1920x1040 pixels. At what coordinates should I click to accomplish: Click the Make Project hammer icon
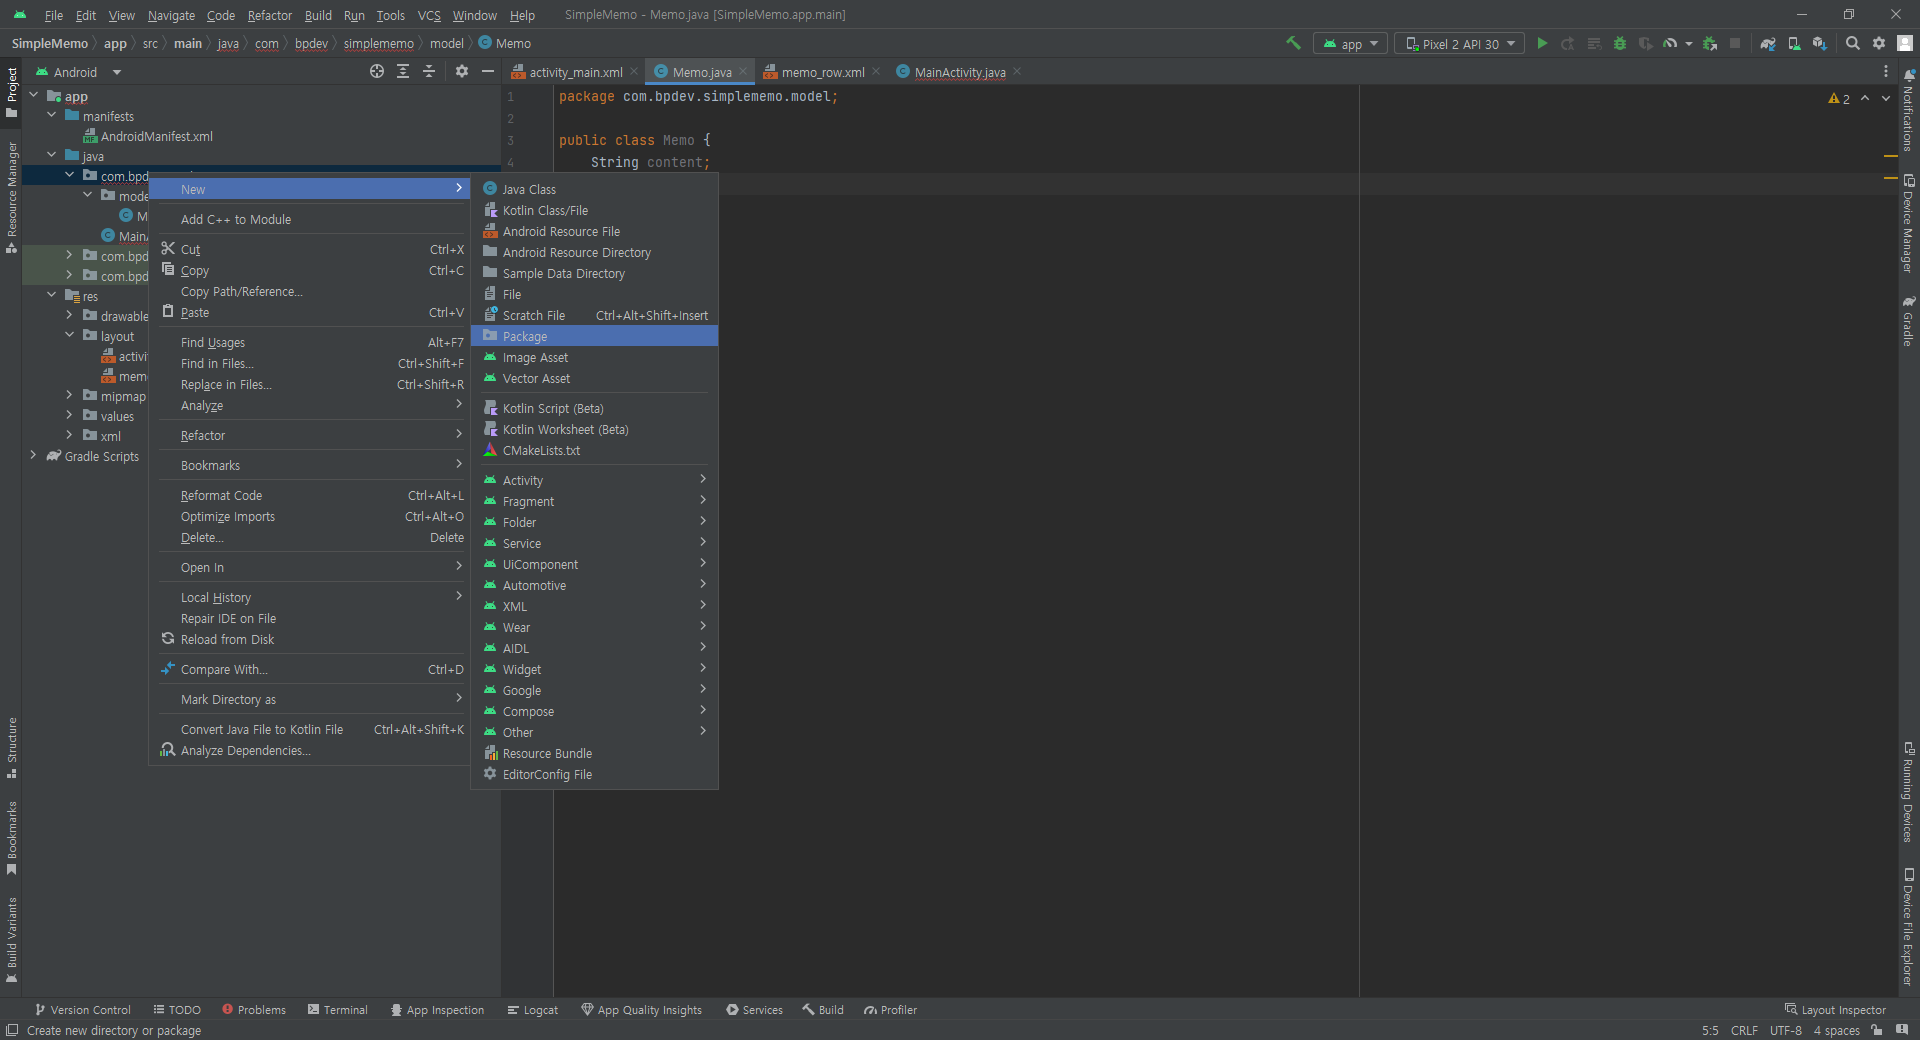(x=1293, y=43)
